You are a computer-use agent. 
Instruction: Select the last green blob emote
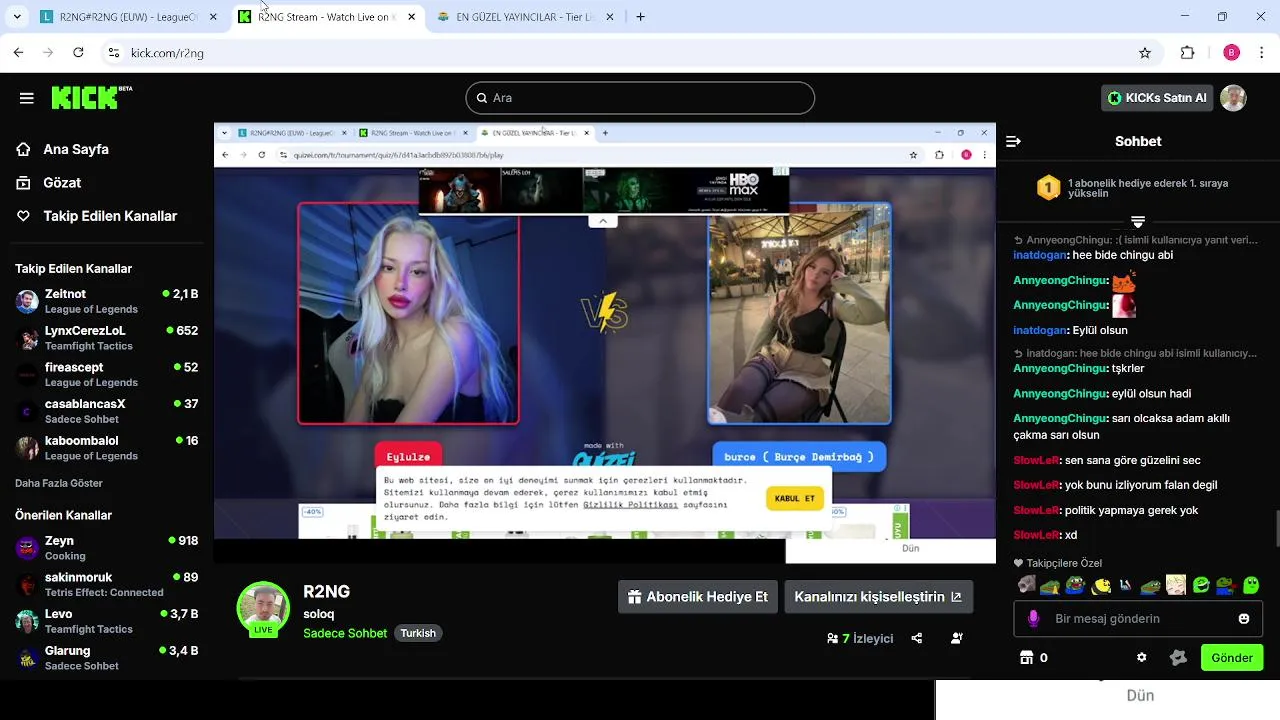[1251, 585]
